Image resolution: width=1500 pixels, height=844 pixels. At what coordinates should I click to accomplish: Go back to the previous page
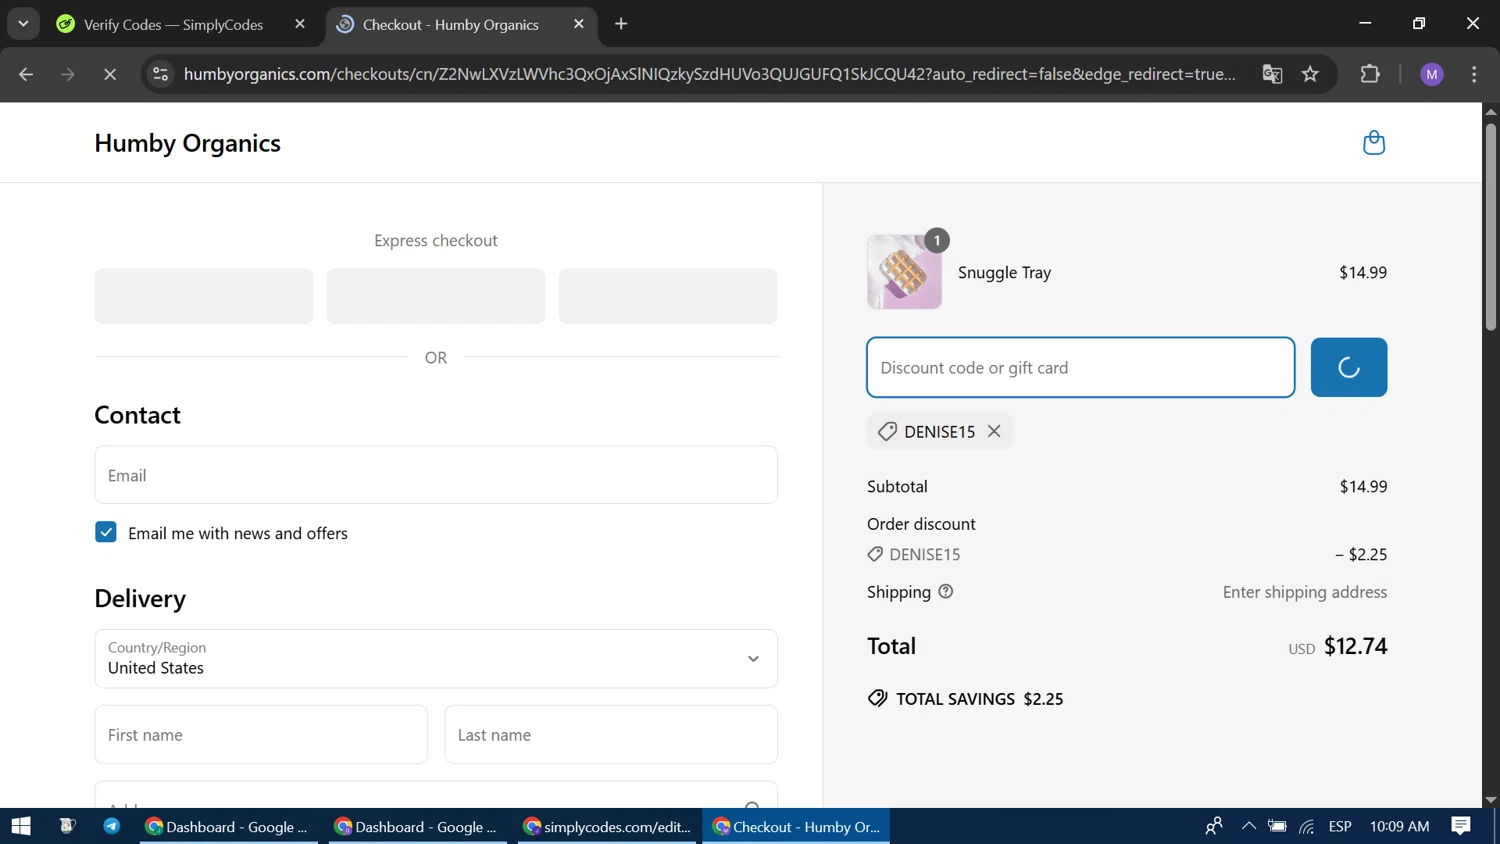(26, 74)
